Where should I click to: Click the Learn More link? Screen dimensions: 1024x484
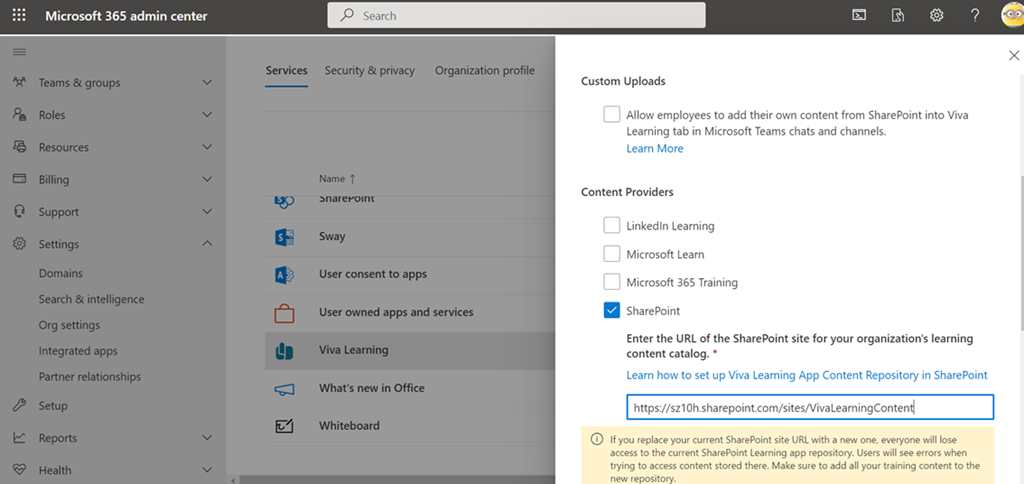[x=654, y=149]
